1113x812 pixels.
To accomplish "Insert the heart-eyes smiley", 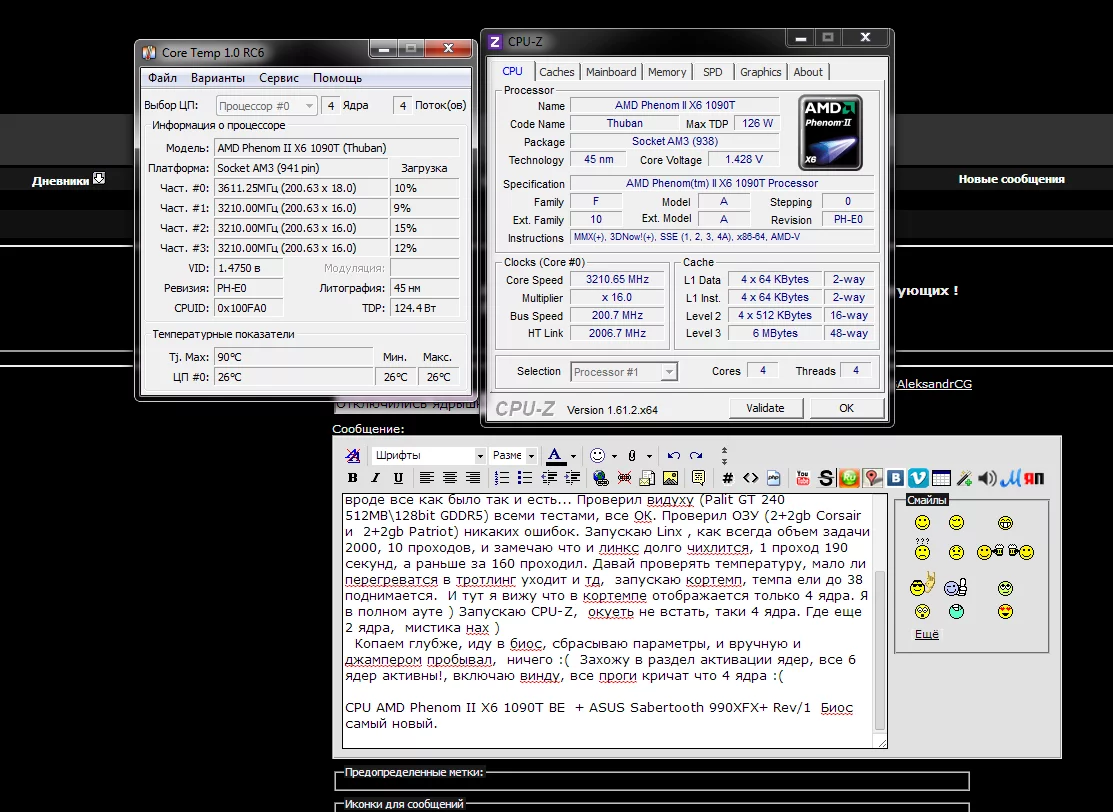I will 1005,612.
